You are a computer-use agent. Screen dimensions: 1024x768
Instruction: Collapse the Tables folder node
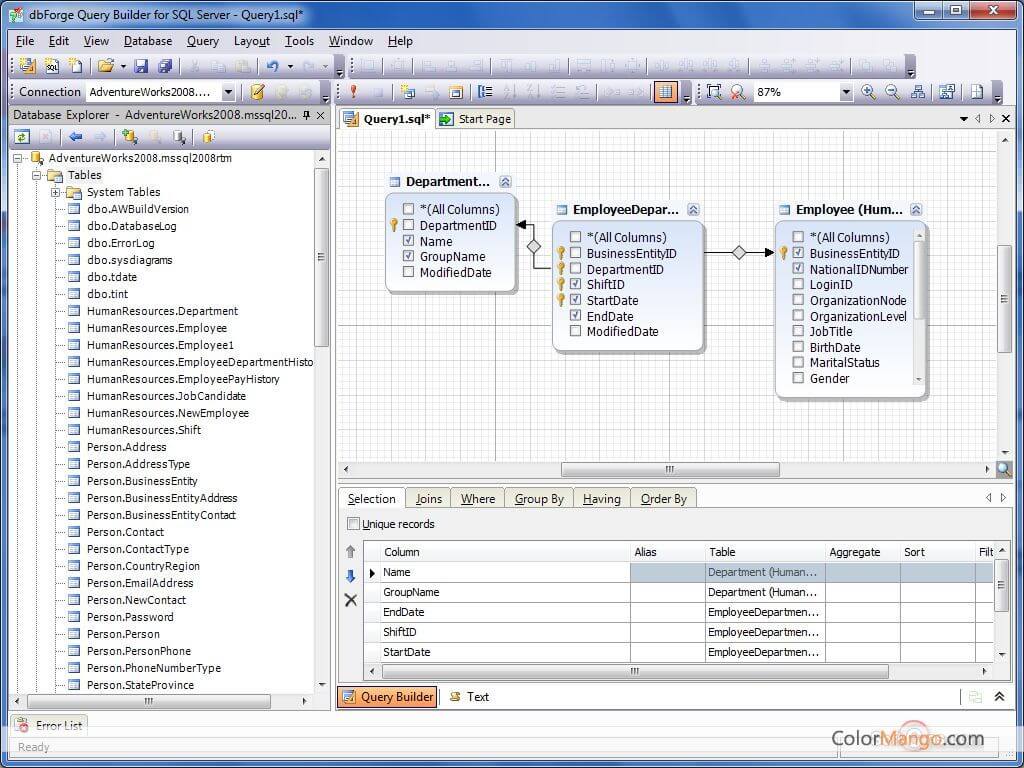point(37,175)
